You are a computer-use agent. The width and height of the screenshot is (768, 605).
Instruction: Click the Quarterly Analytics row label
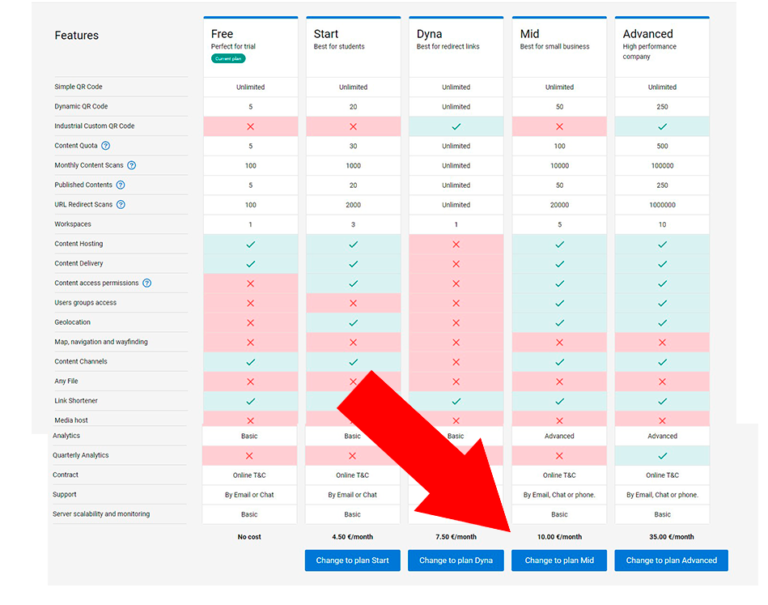pyautogui.click(x=80, y=455)
